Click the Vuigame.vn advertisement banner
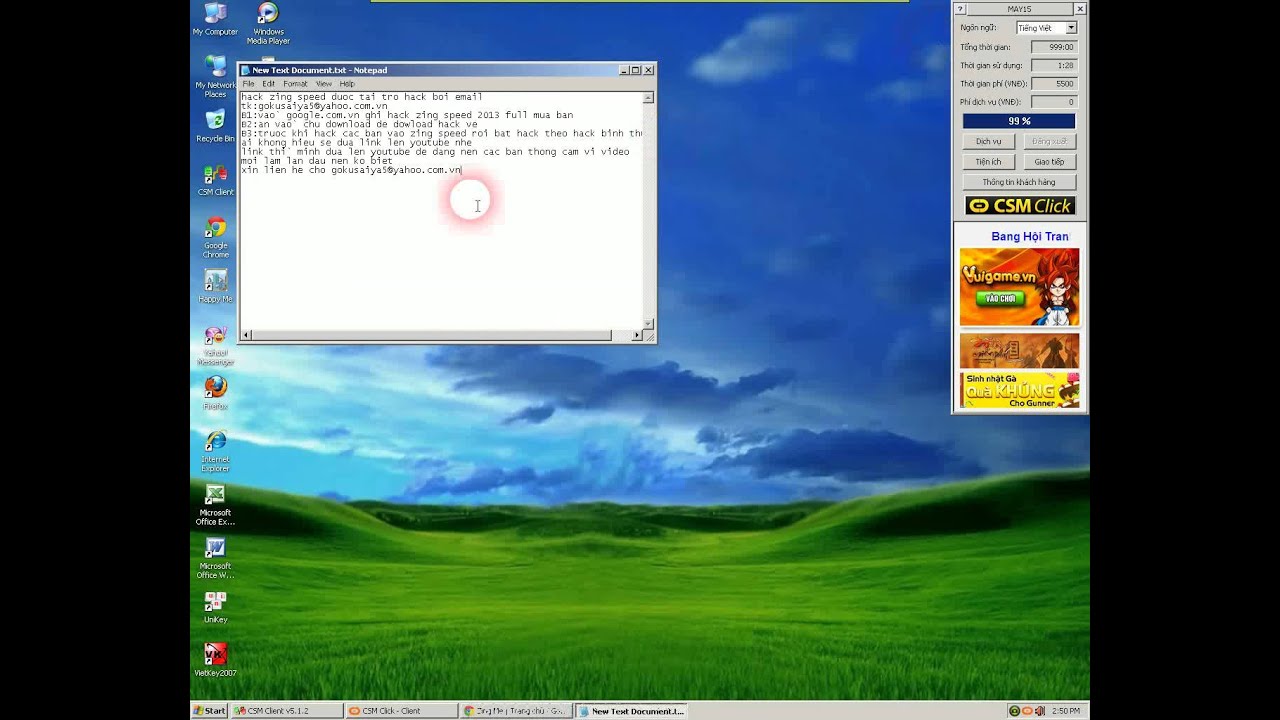 click(x=1019, y=287)
